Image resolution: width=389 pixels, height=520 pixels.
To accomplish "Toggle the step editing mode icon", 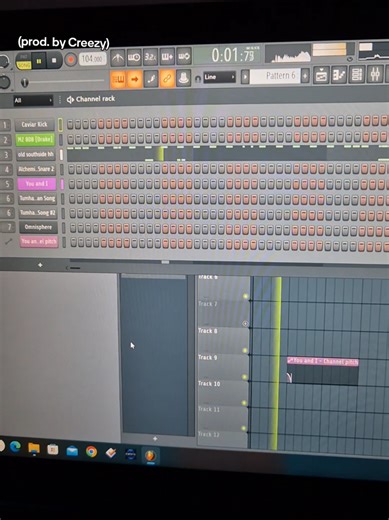I will click(151, 79).
